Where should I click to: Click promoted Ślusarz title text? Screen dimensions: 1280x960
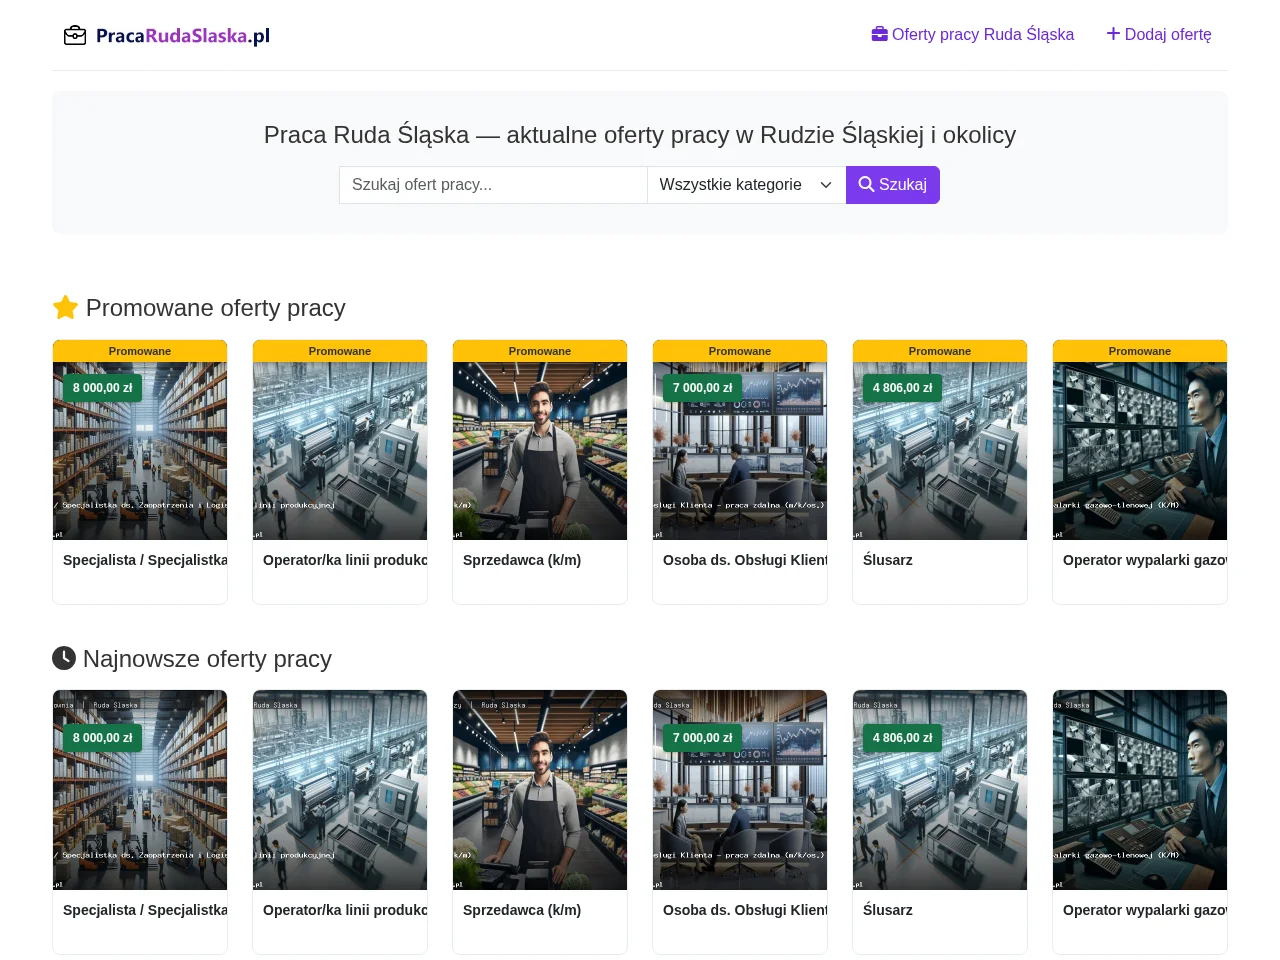tap(888, 560)
